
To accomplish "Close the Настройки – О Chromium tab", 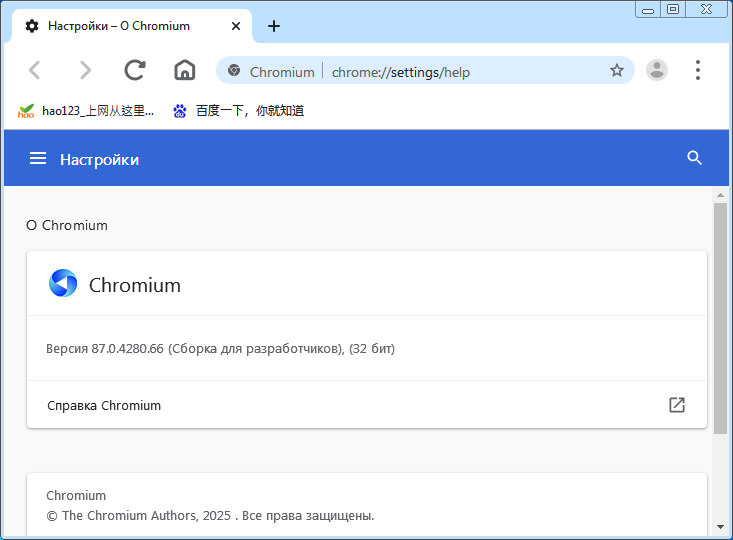I will coord(236,26).
